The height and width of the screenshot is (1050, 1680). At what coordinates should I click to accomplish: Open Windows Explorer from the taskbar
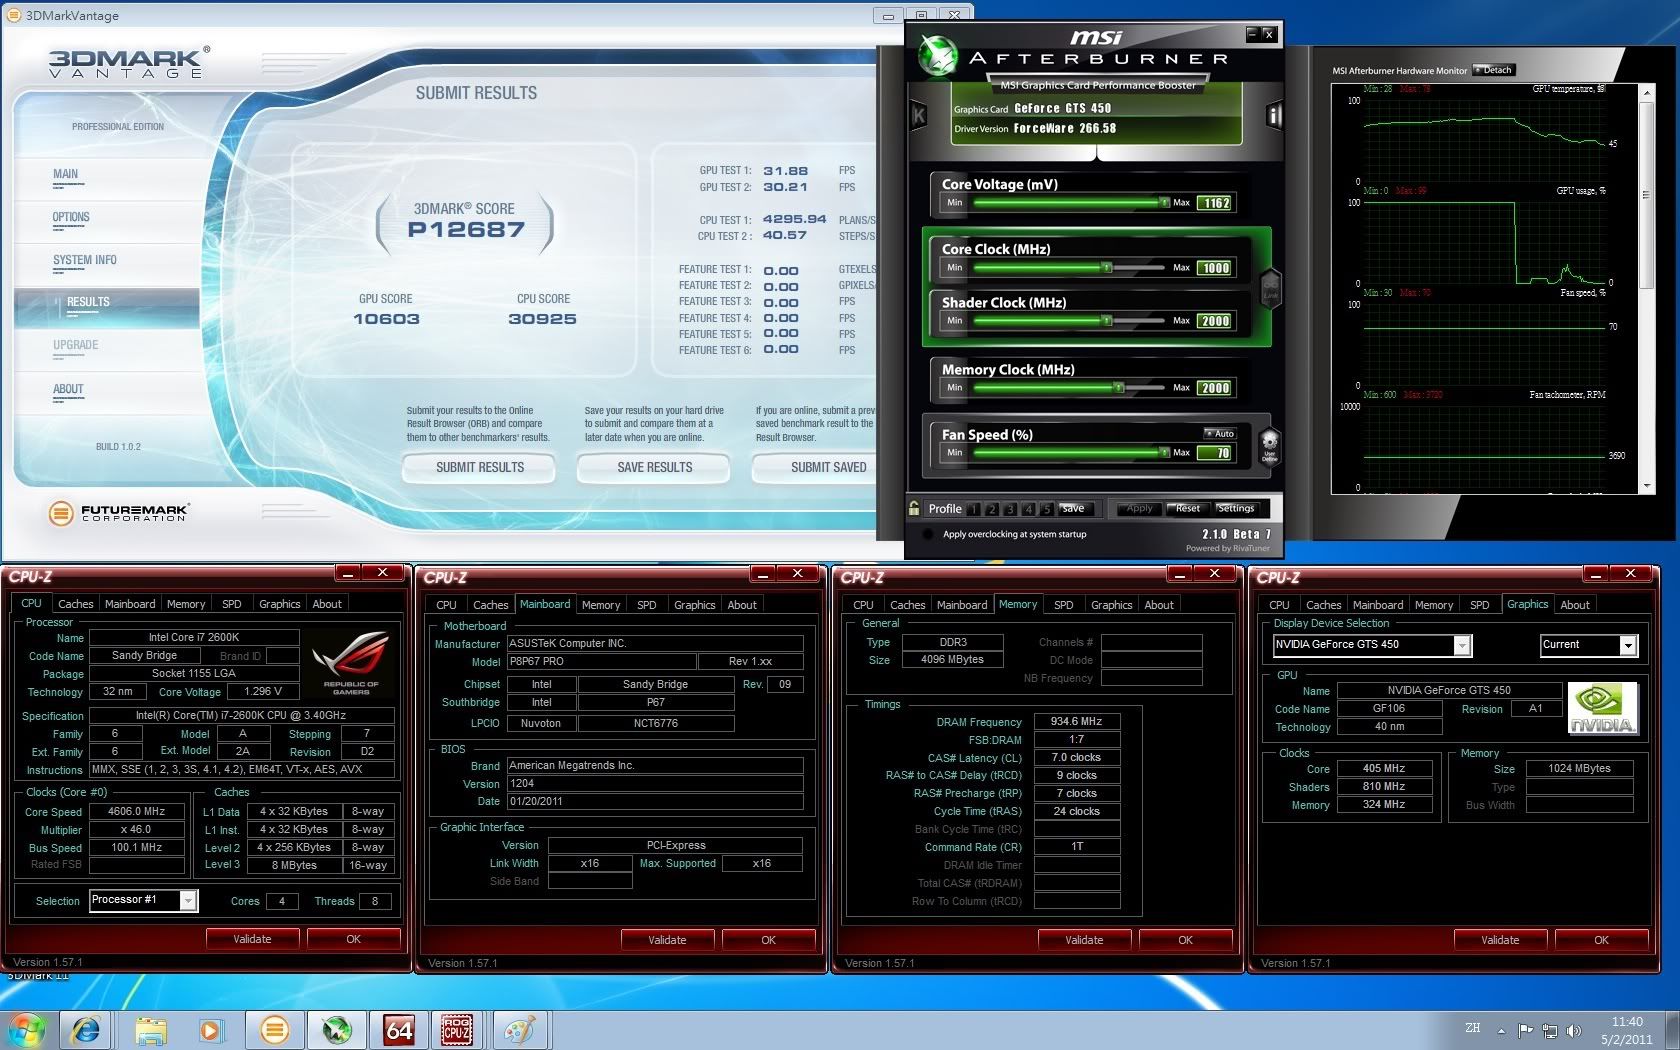coord(150,1029)
